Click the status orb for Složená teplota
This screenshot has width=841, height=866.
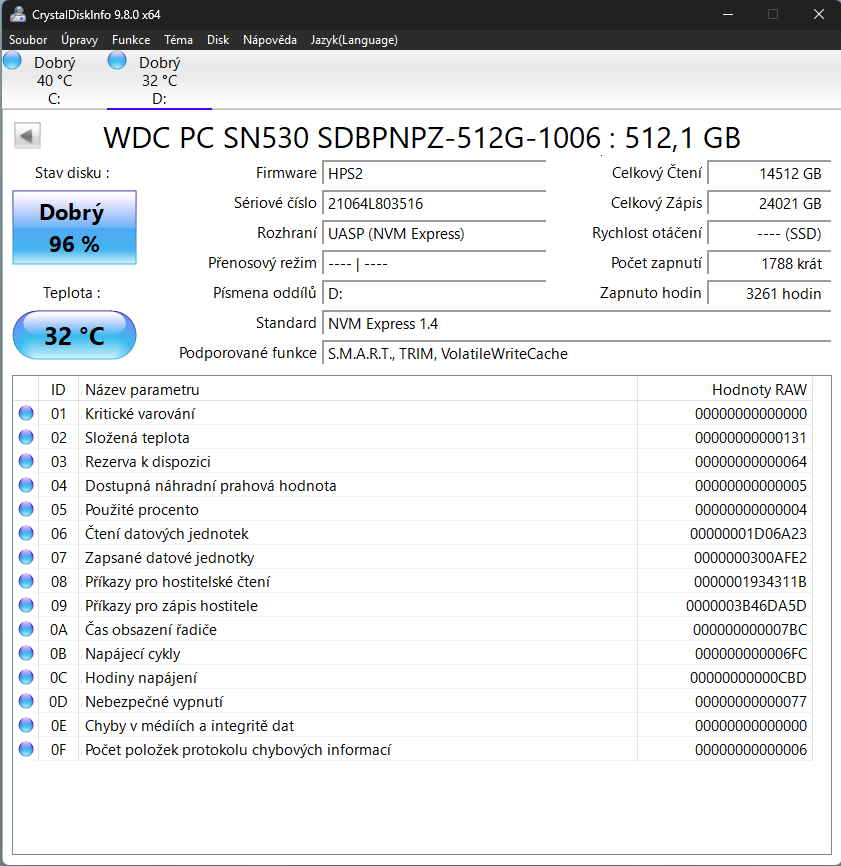click(x=26, y=437)
